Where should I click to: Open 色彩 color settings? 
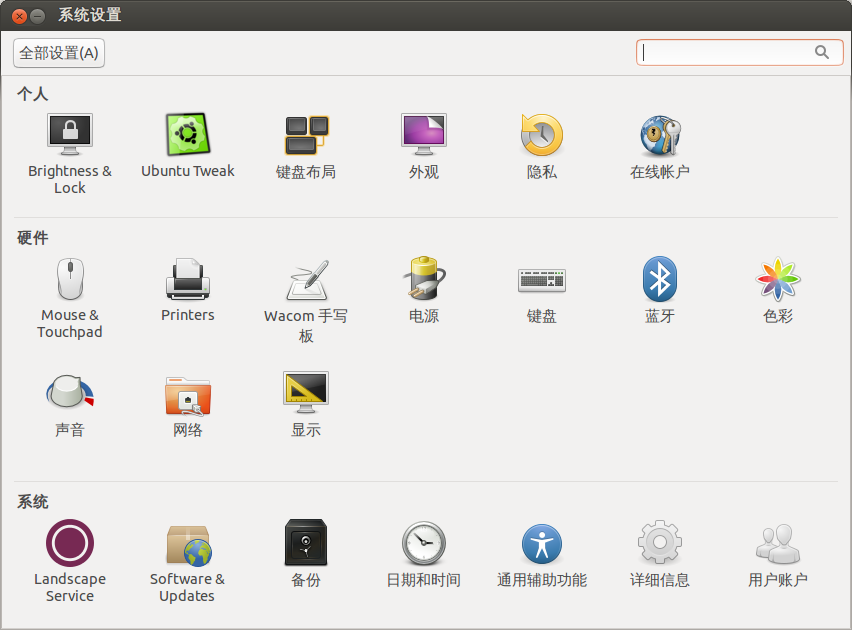[778, 290]
